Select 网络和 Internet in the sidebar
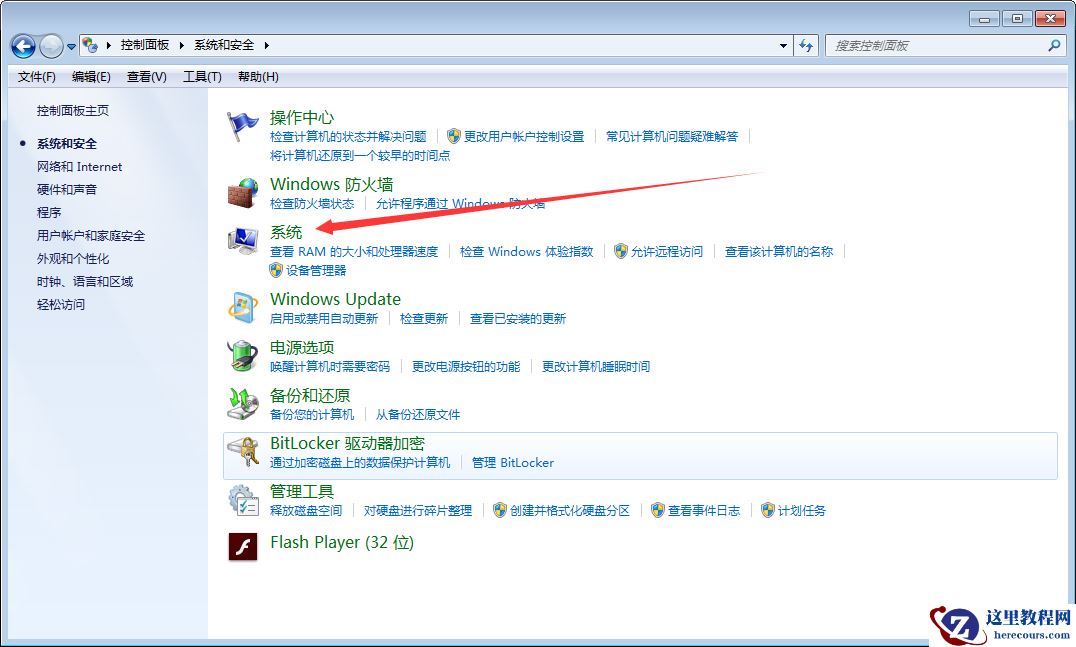Image resolution: width=1076 pixels, height=647 pixels. 80,166
